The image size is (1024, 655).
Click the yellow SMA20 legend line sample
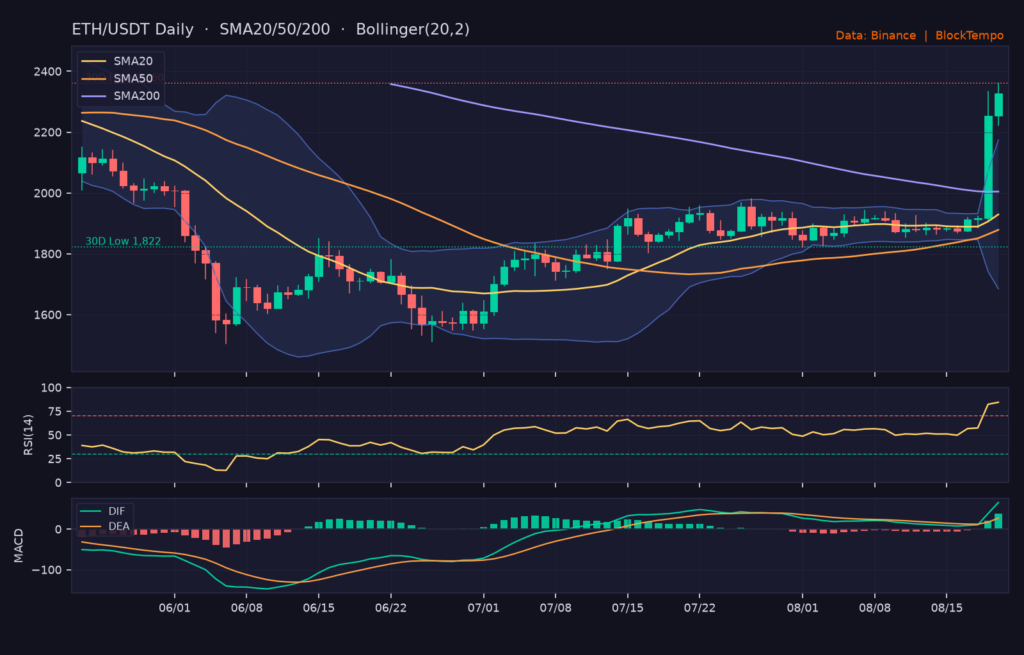point(93,61)
